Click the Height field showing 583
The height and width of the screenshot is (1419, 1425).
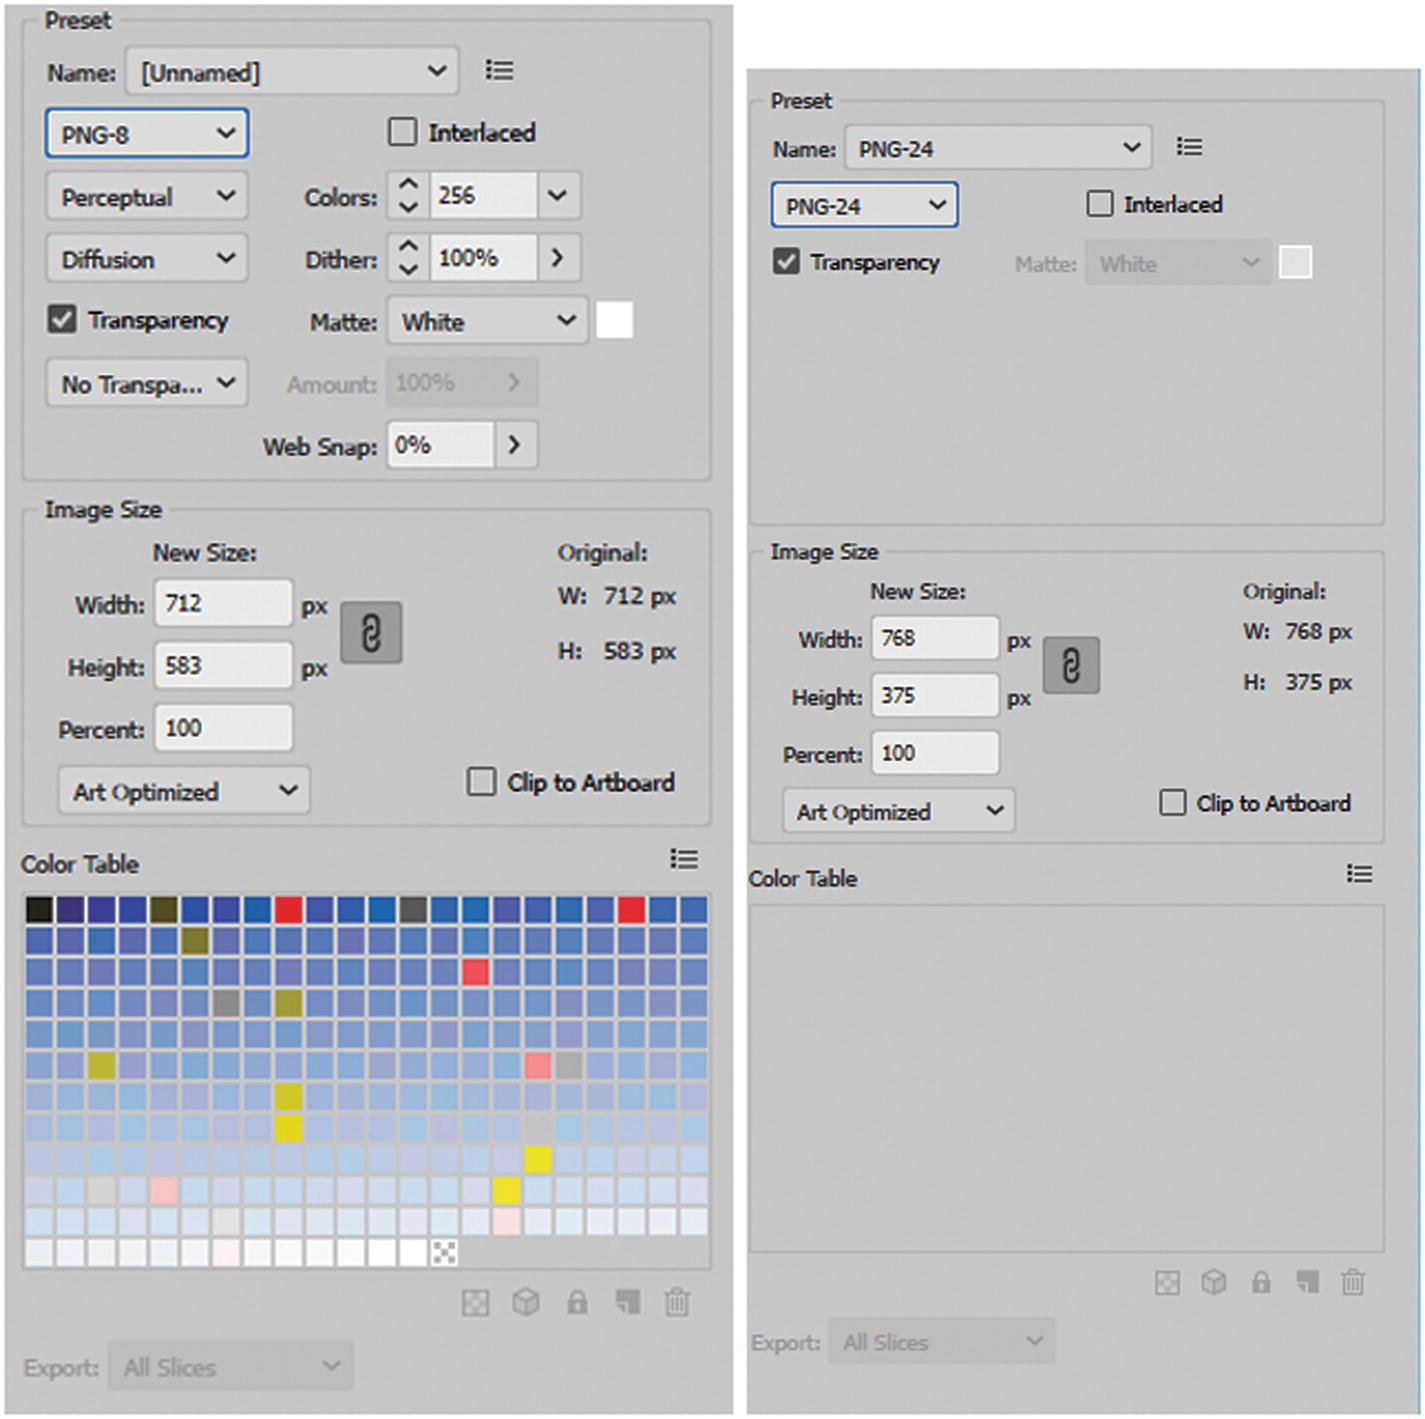pos(223,666)
